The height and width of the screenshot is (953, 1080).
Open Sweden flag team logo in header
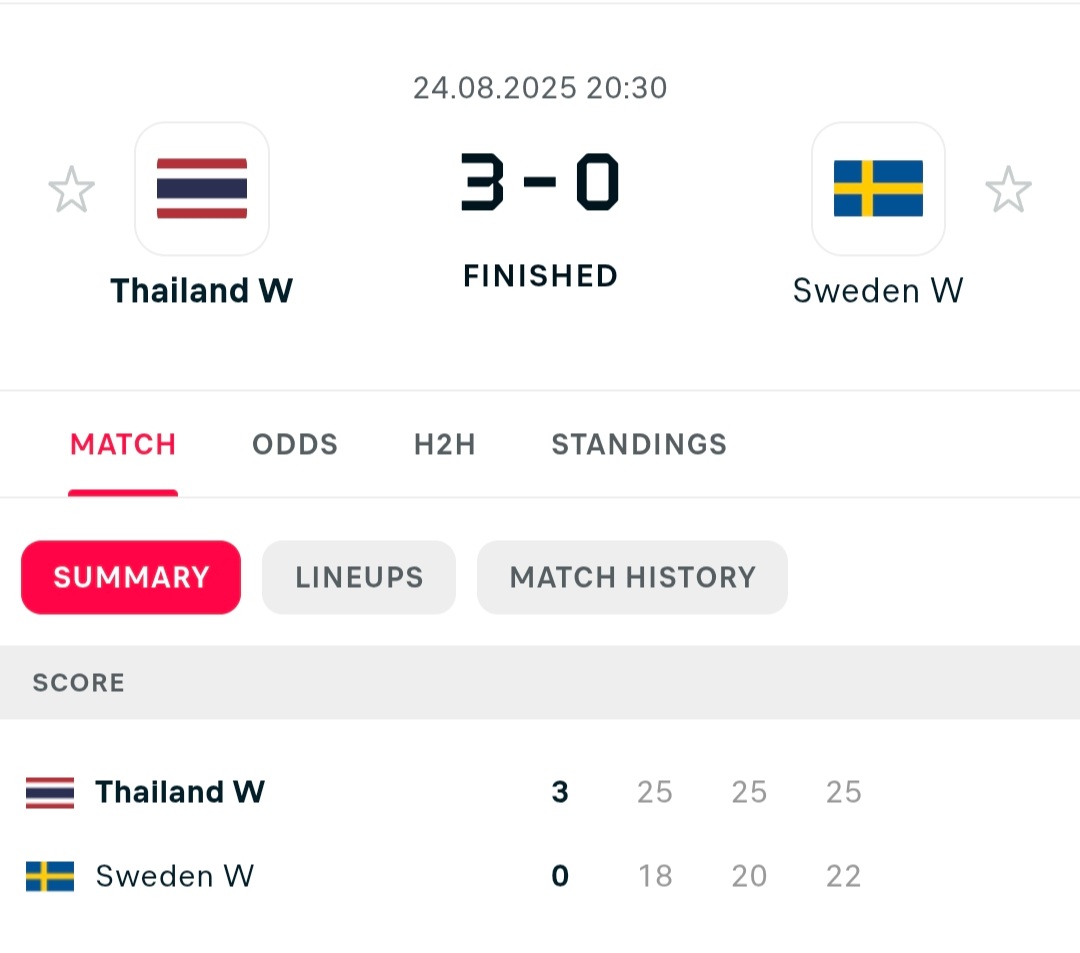(878, 189)
